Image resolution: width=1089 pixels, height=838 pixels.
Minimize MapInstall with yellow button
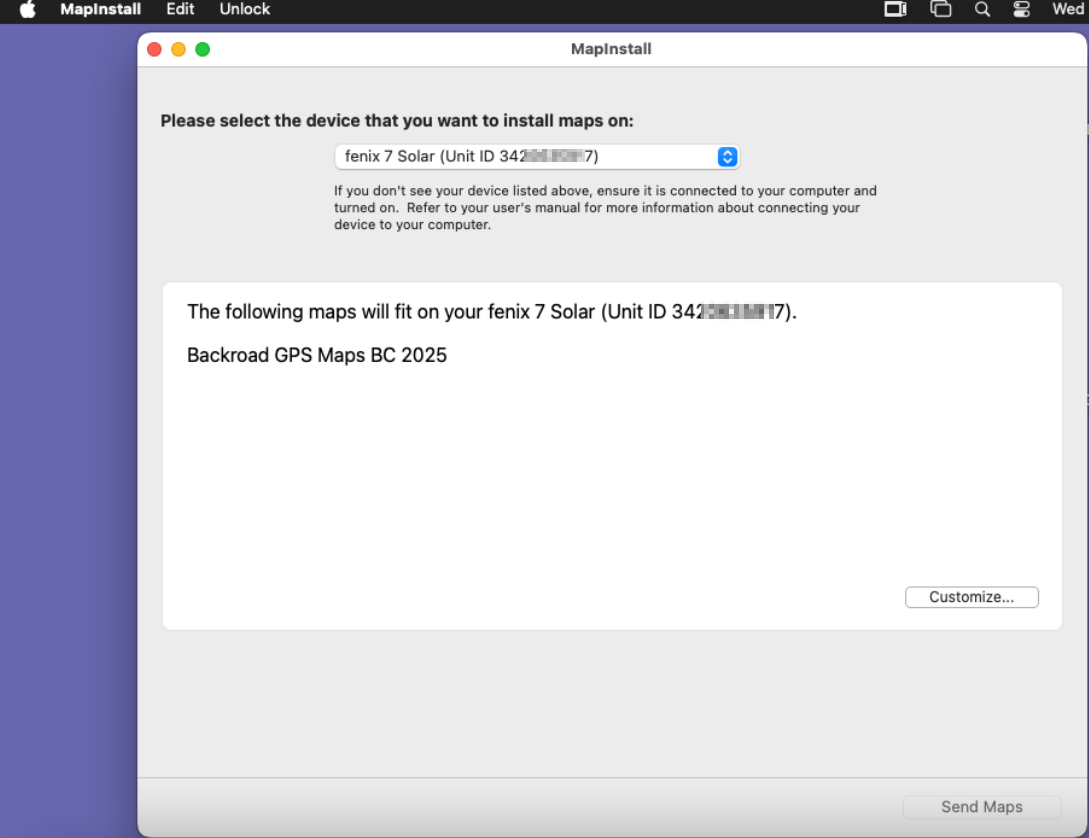coord(178,49)
